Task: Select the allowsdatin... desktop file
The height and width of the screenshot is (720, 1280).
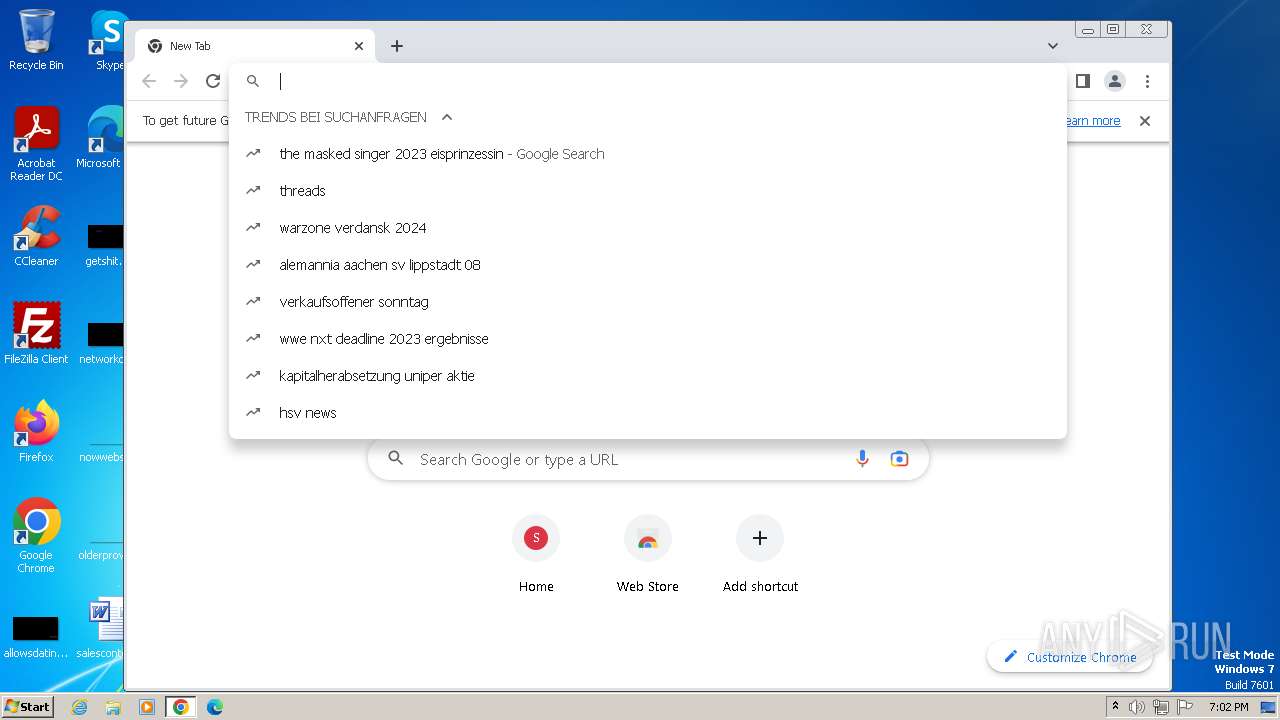Action: [x=36, y=636]
